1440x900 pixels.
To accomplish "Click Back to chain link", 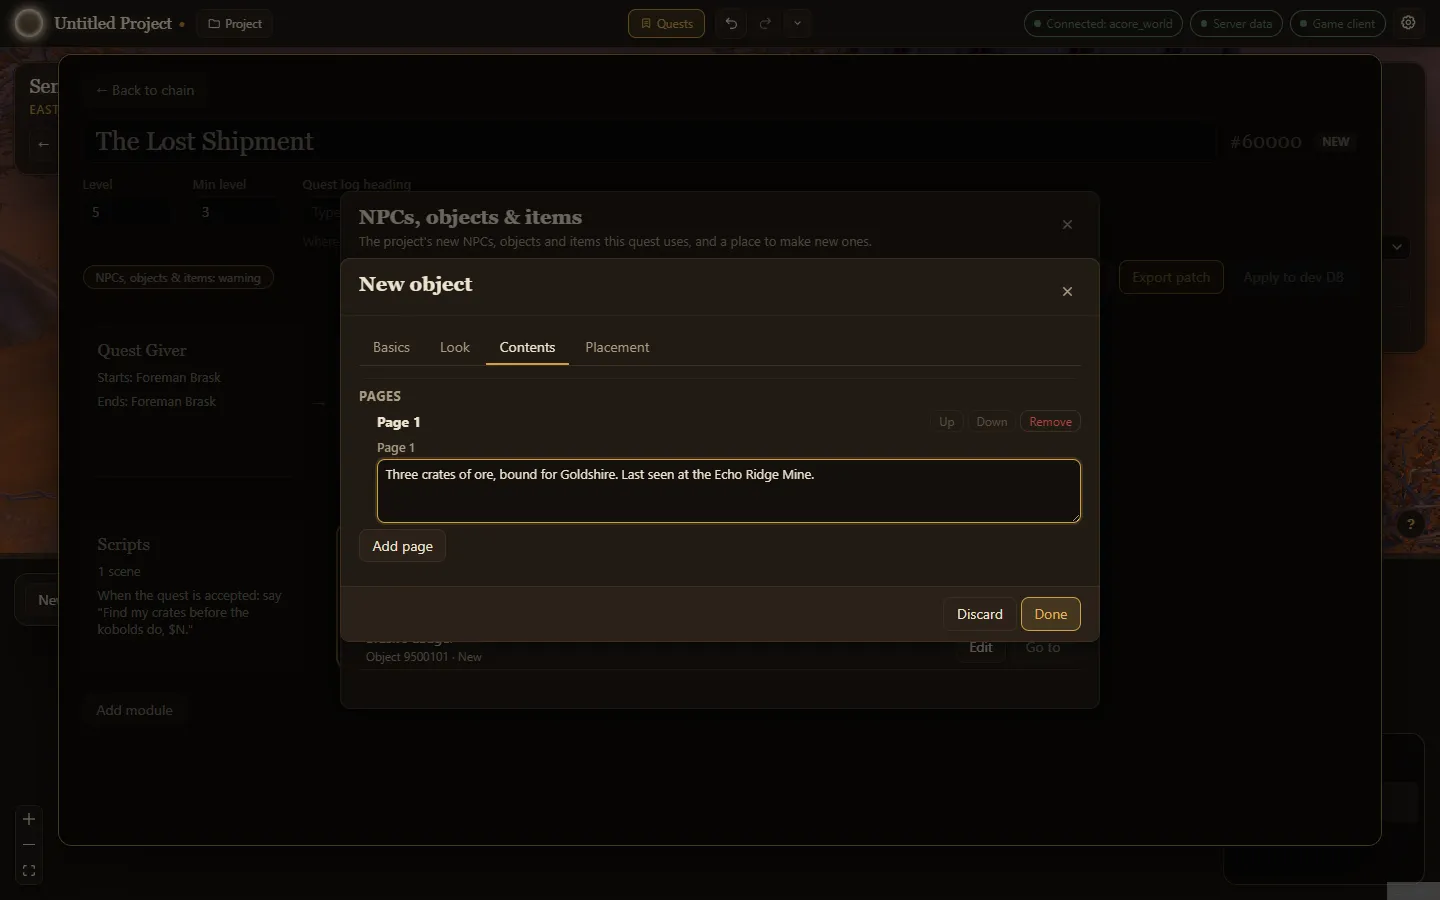I will 145,90.
